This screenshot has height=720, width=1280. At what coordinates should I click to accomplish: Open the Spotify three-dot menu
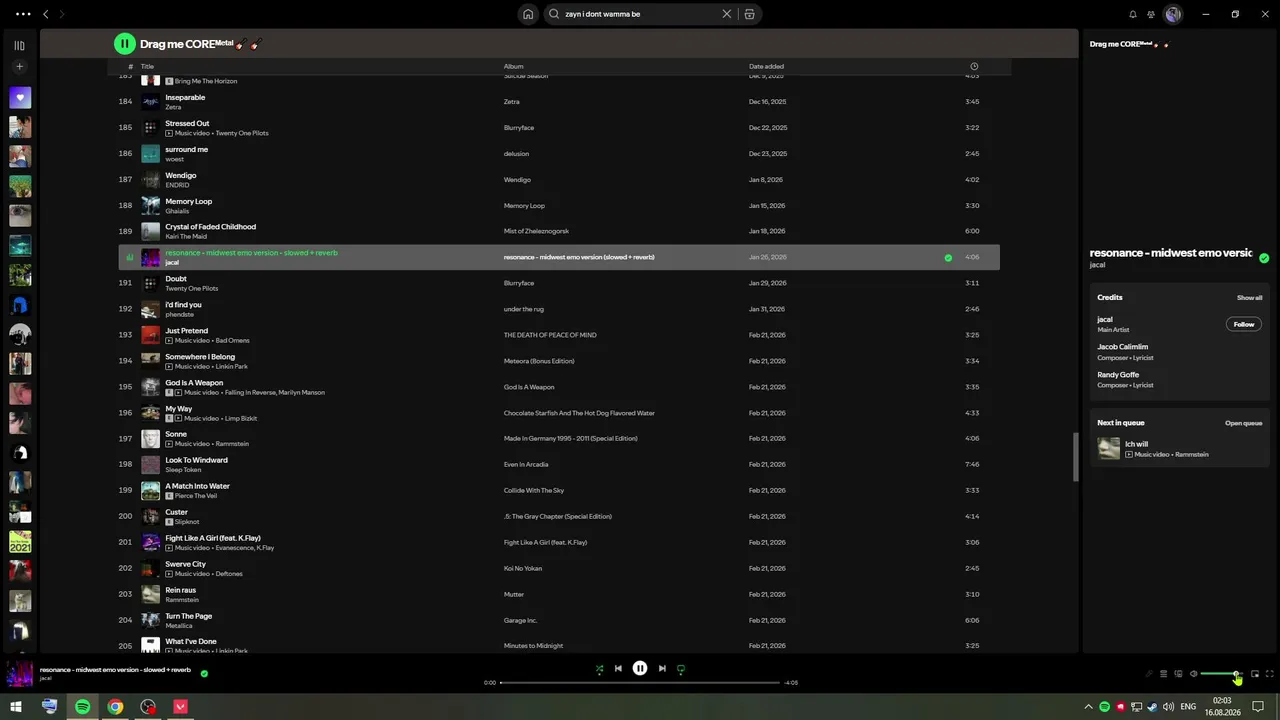[23, 14]
